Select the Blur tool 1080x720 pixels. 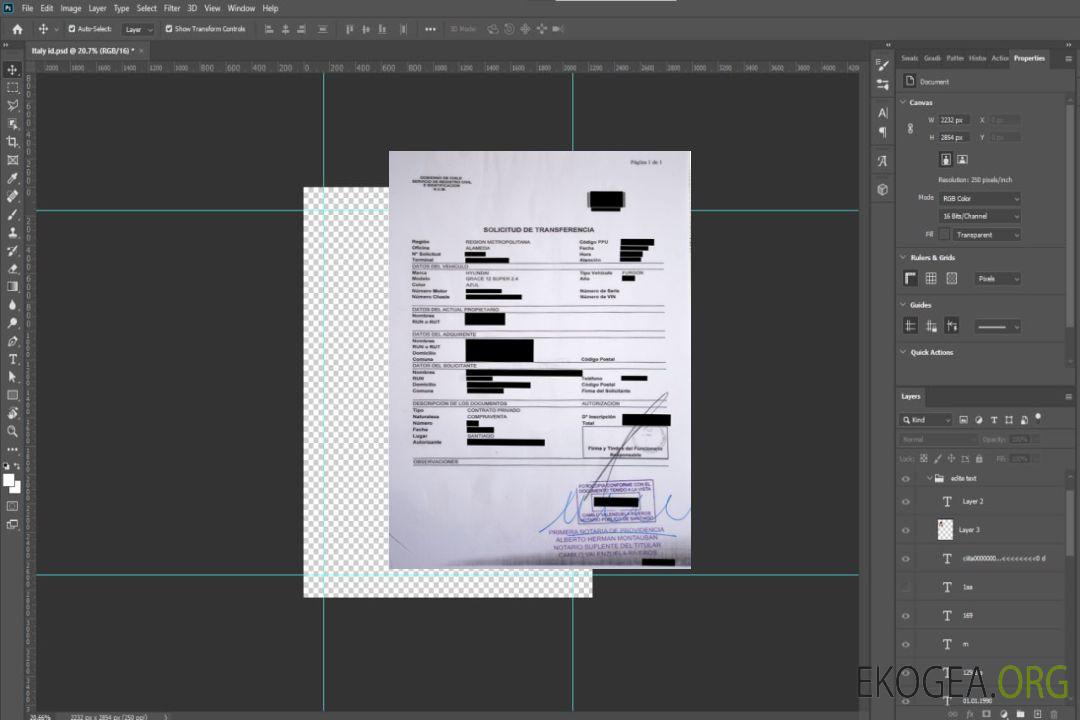tap(12, 305)
